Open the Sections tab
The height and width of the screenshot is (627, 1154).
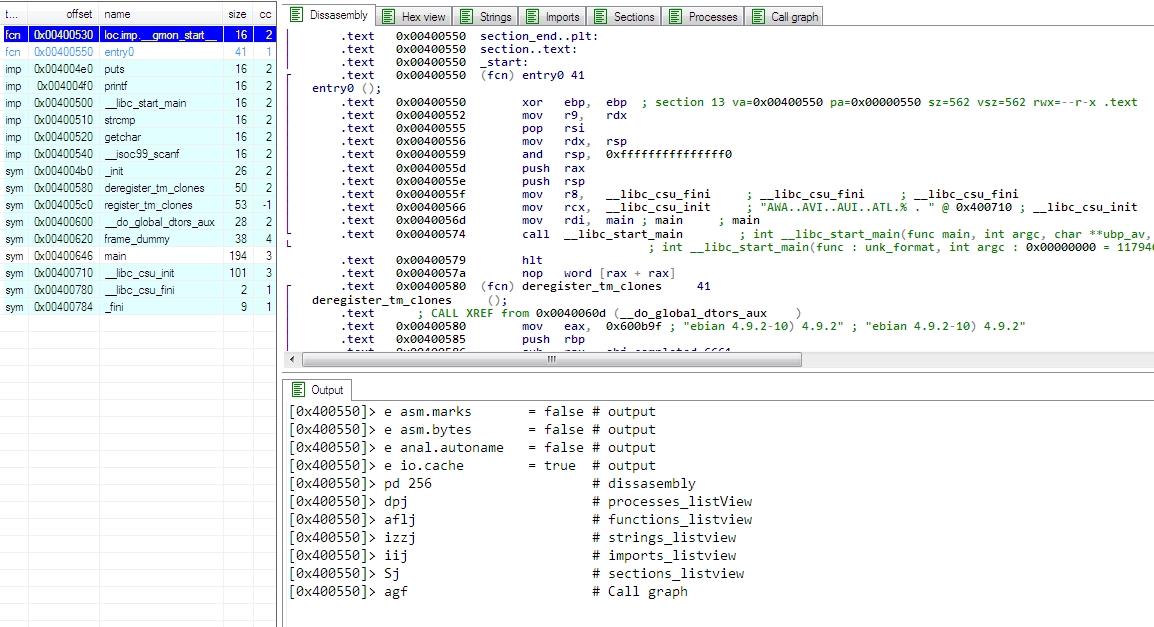click(x=624, y=17)
